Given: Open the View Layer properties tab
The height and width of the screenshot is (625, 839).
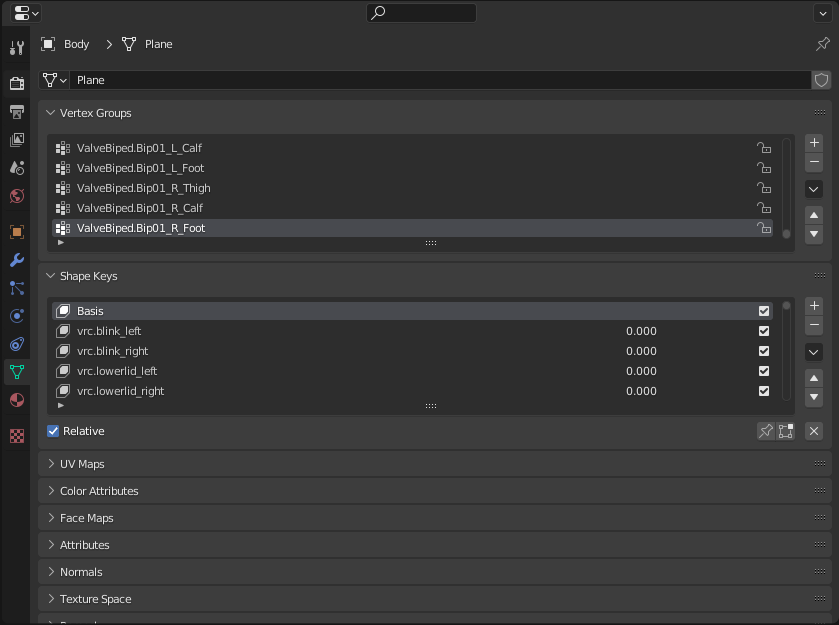Looking at the screenshot, I should click(17, 140).
